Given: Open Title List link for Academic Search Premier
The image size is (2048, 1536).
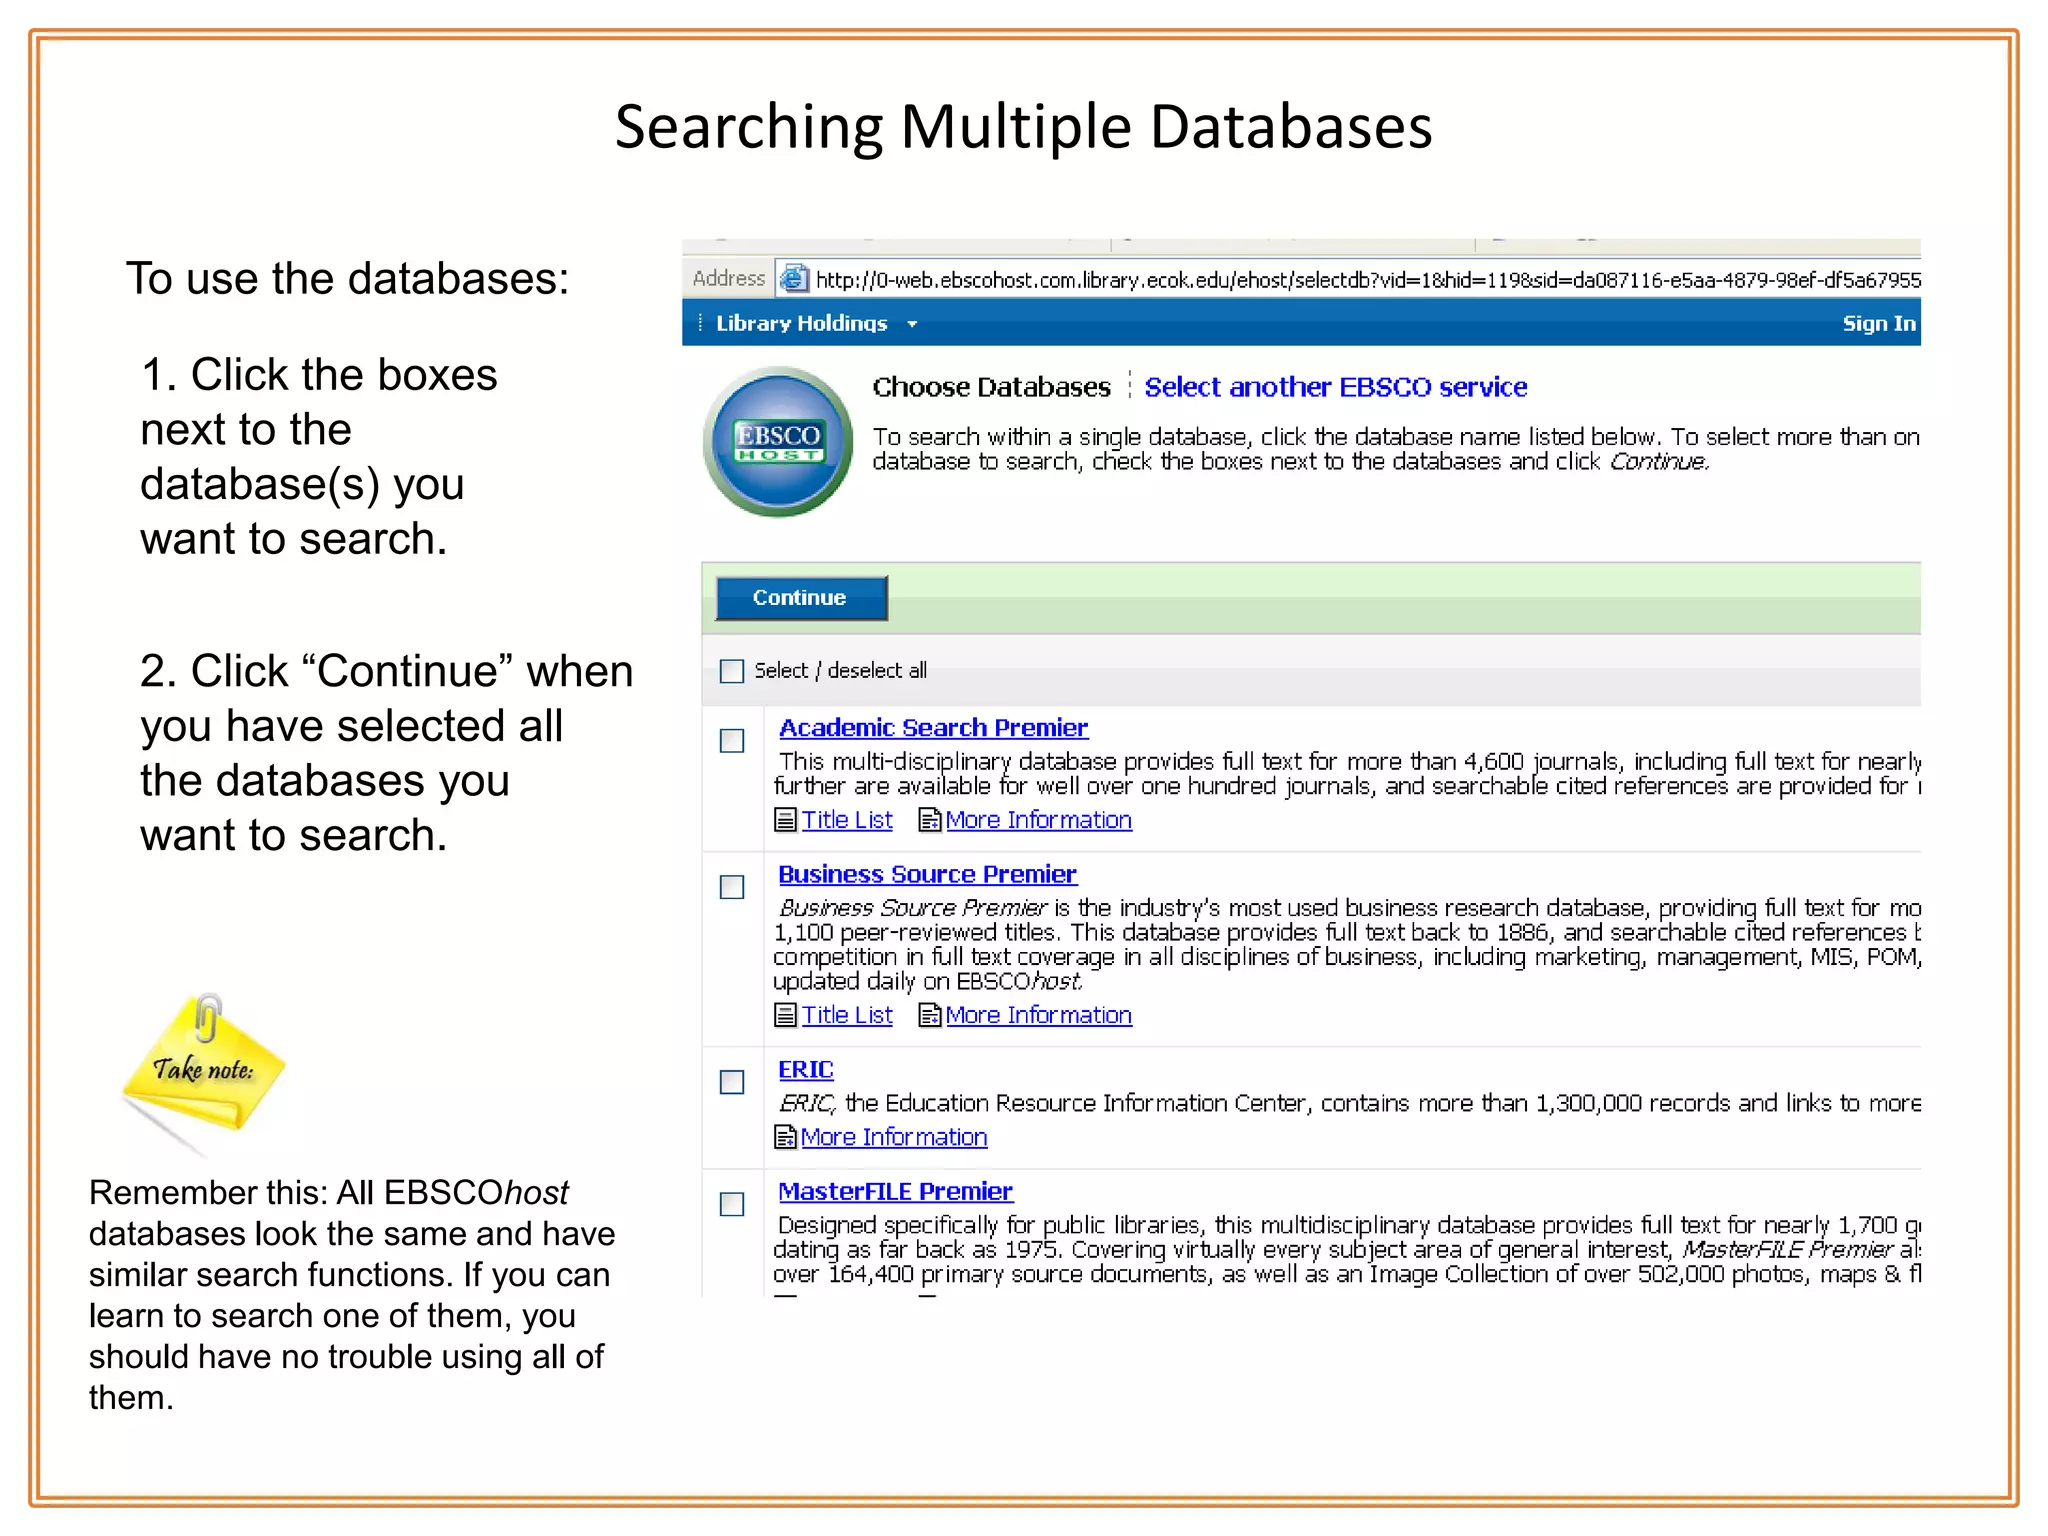Looking at the screenshot, I should (x=847, y=820).
